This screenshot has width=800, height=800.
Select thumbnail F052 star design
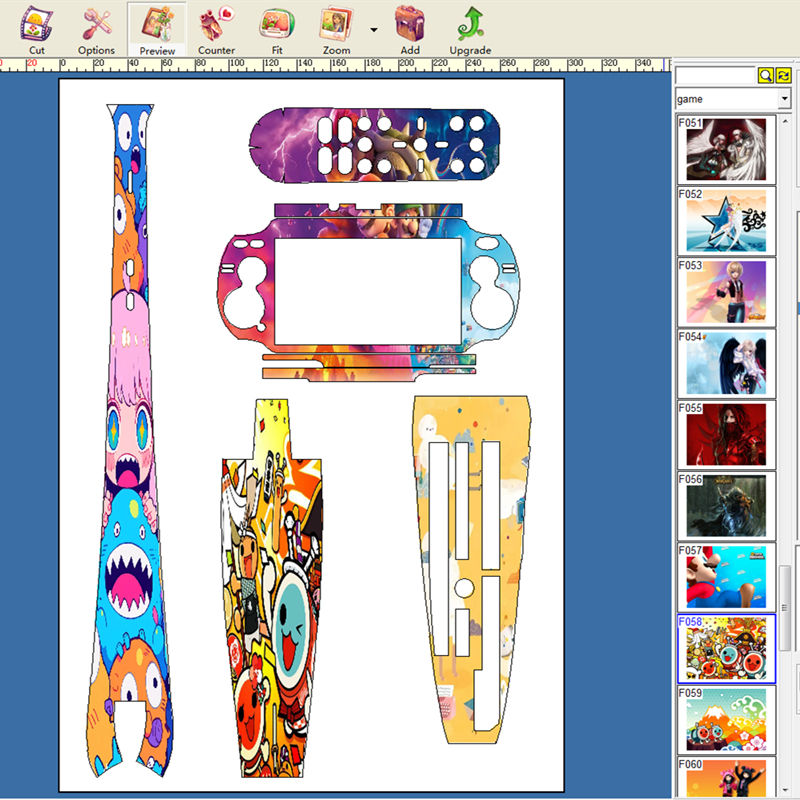(726, 220)
